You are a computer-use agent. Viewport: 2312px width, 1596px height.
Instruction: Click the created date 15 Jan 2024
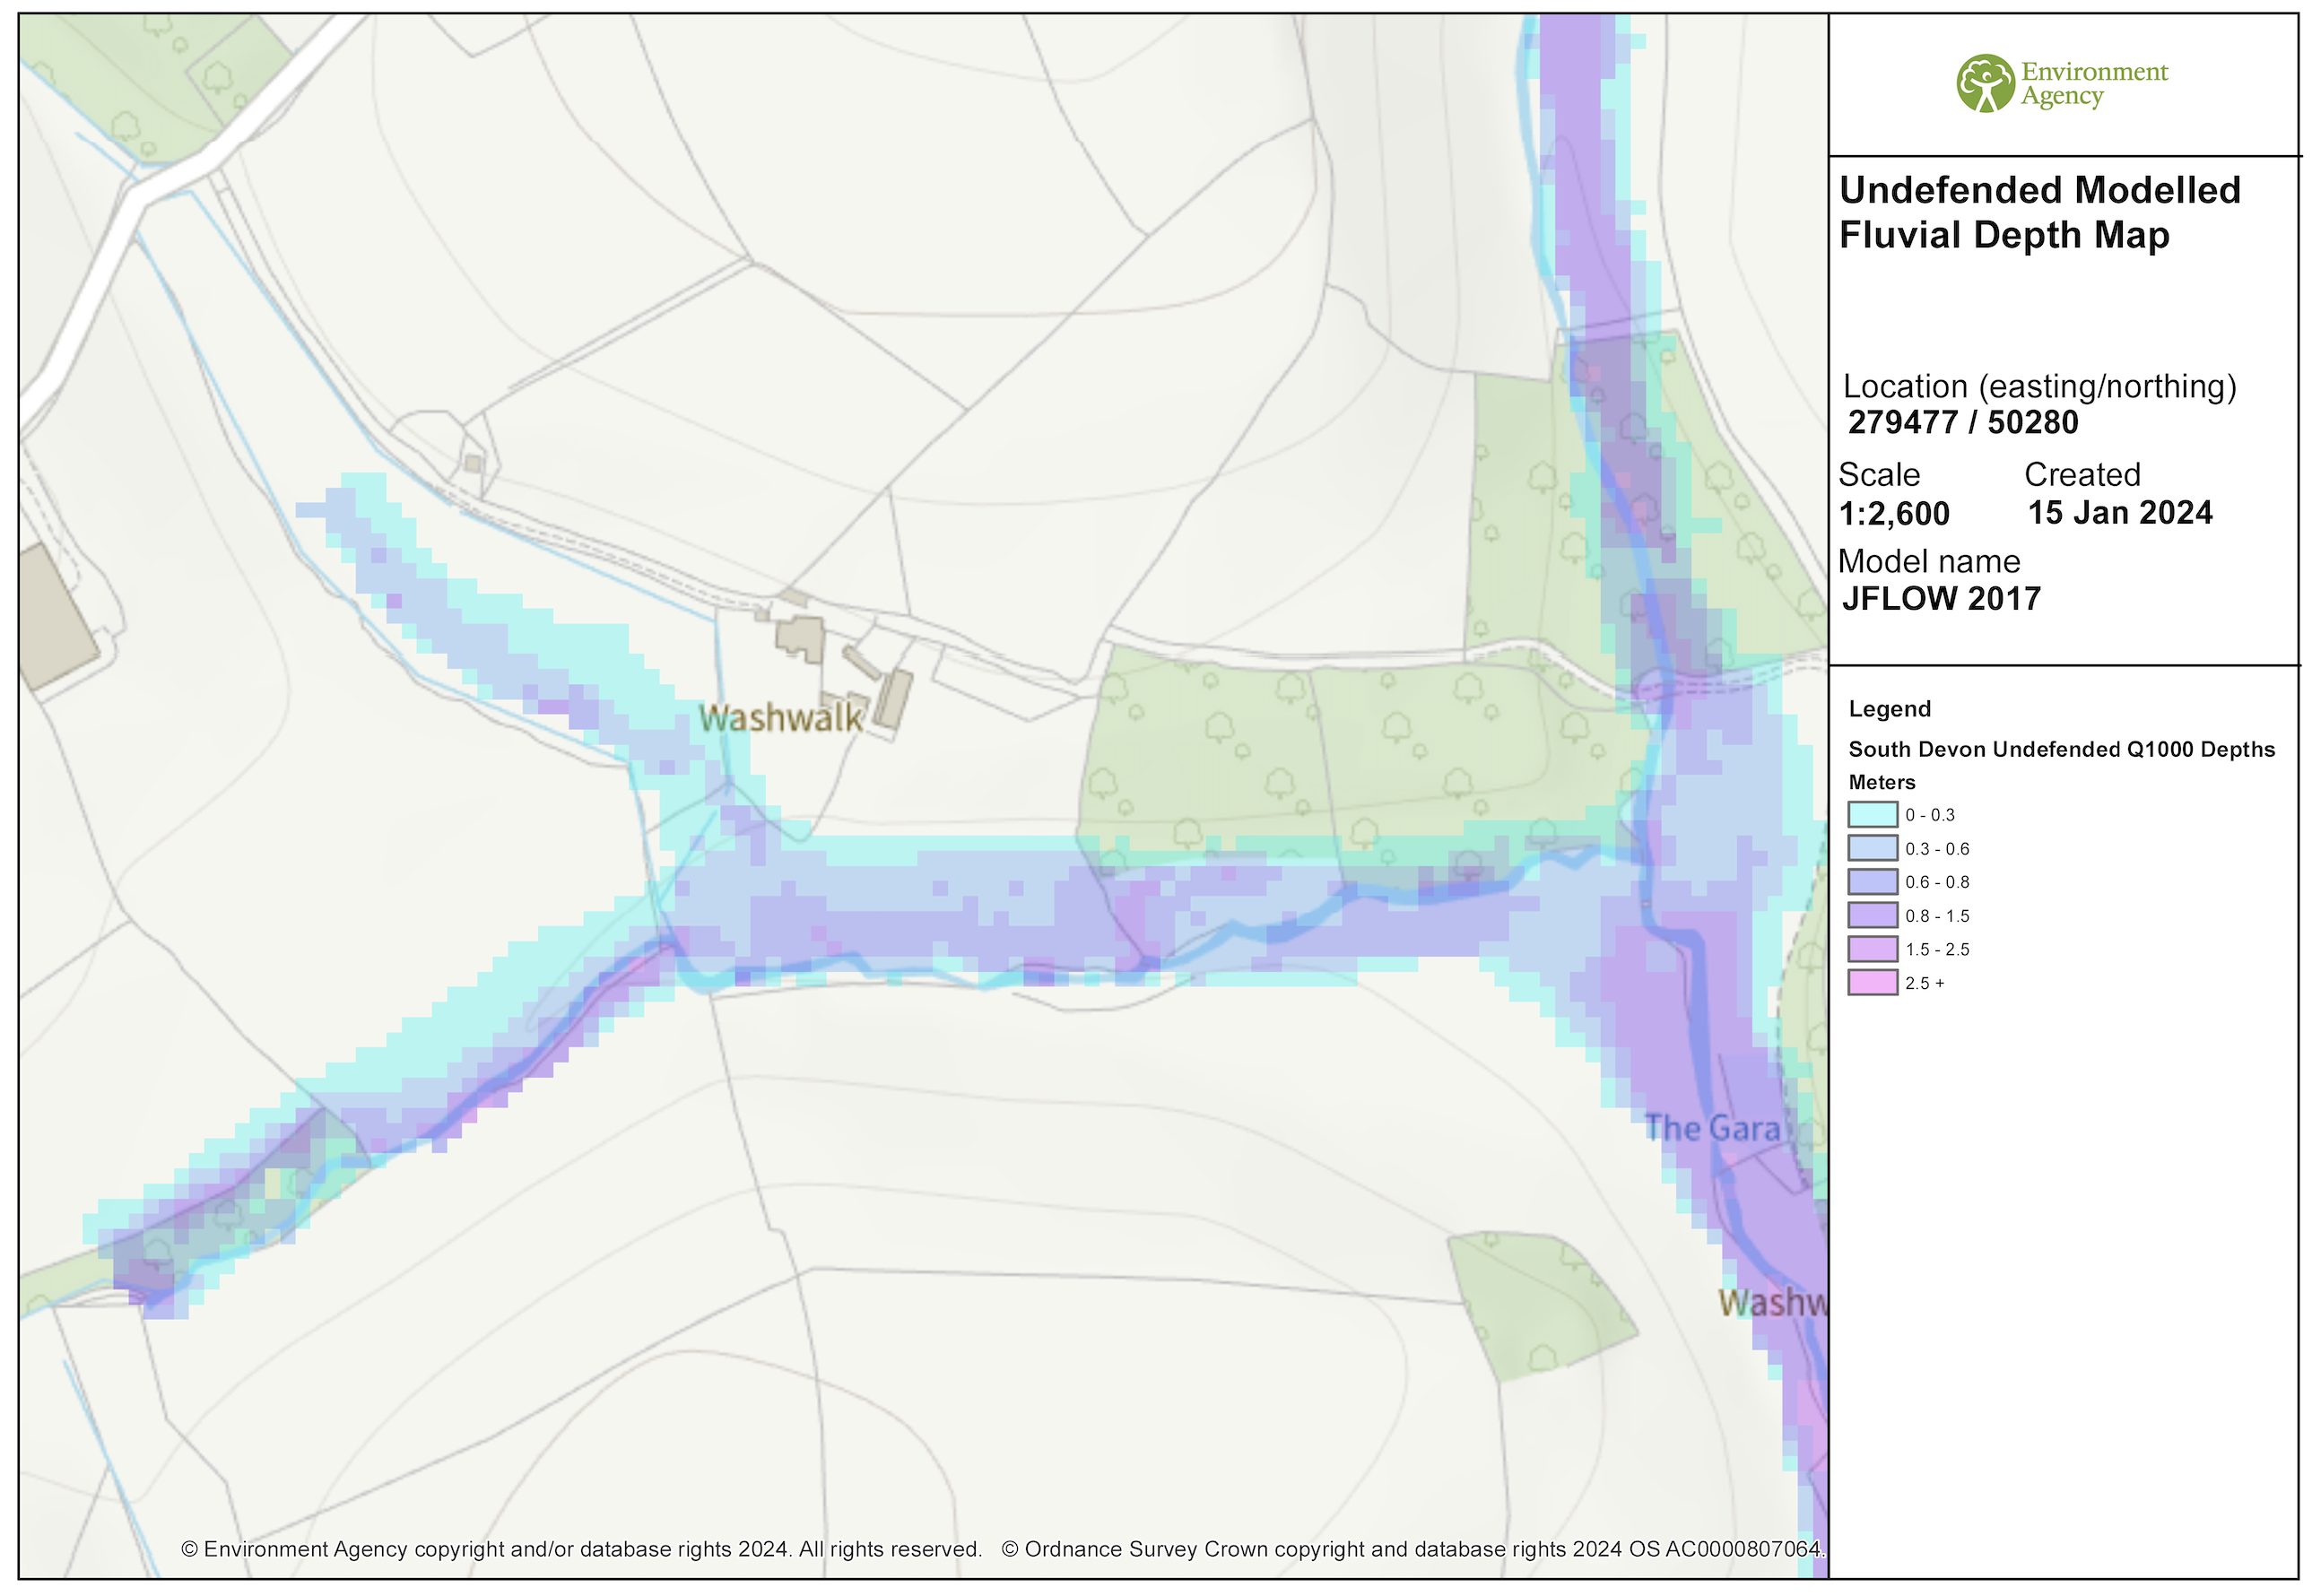click(2119, 513)
